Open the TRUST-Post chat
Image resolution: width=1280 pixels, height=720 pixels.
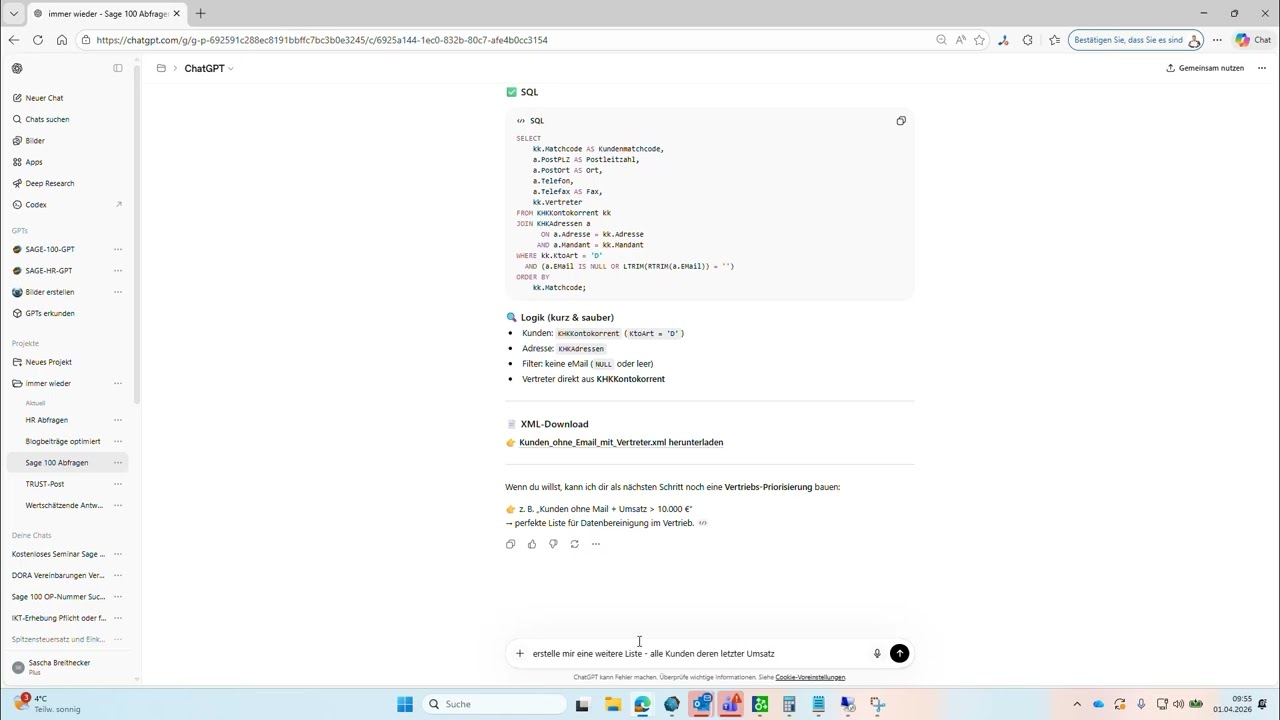(x=45, y=484)
